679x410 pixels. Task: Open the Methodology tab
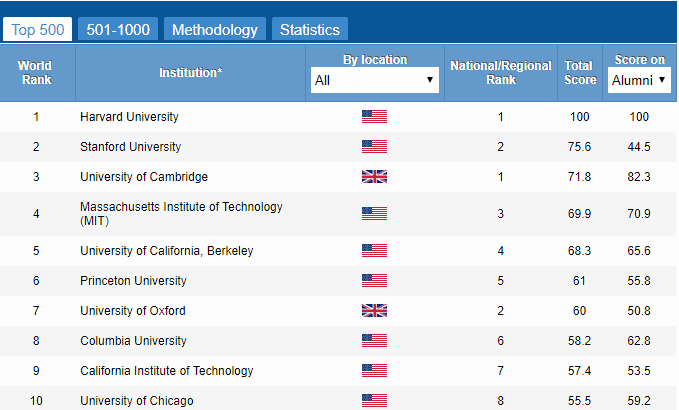click(215, 29)
